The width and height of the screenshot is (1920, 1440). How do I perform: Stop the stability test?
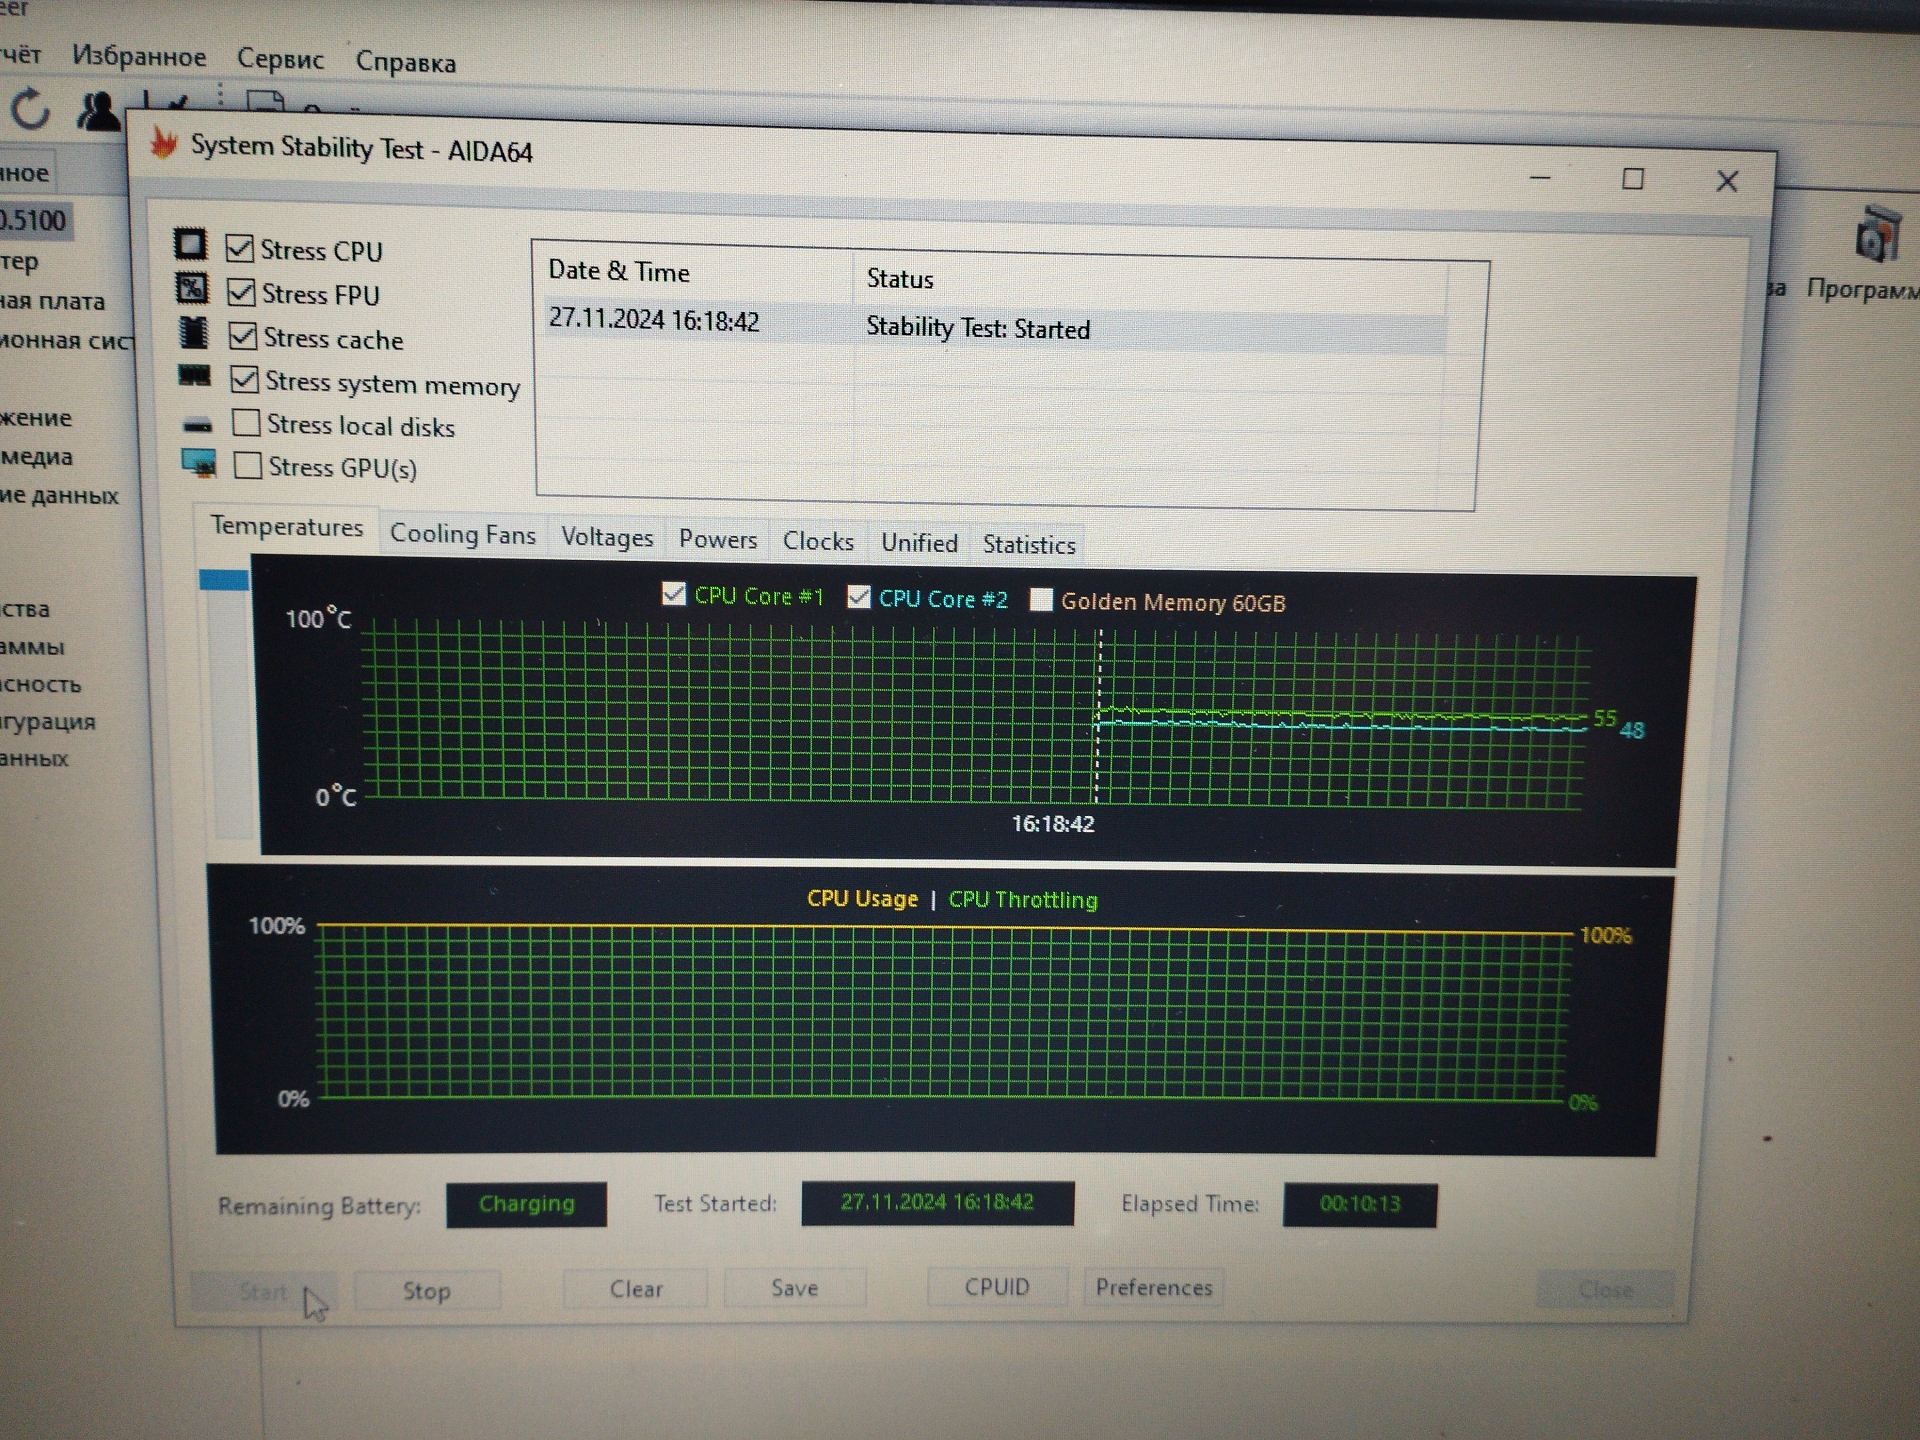[427, 1291]
